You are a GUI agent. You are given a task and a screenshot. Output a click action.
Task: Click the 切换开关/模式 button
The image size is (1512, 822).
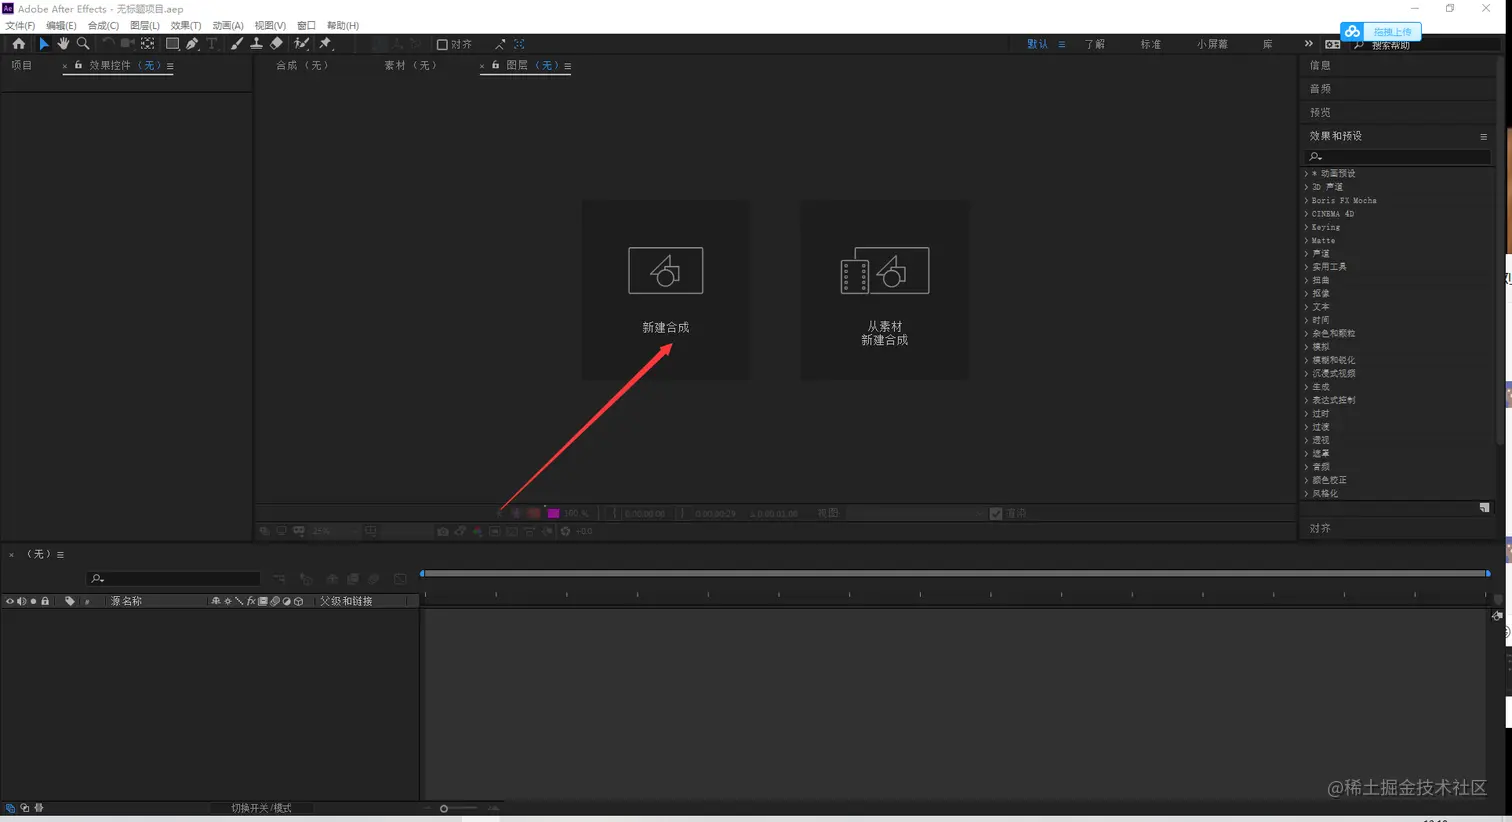coord(261,808)
